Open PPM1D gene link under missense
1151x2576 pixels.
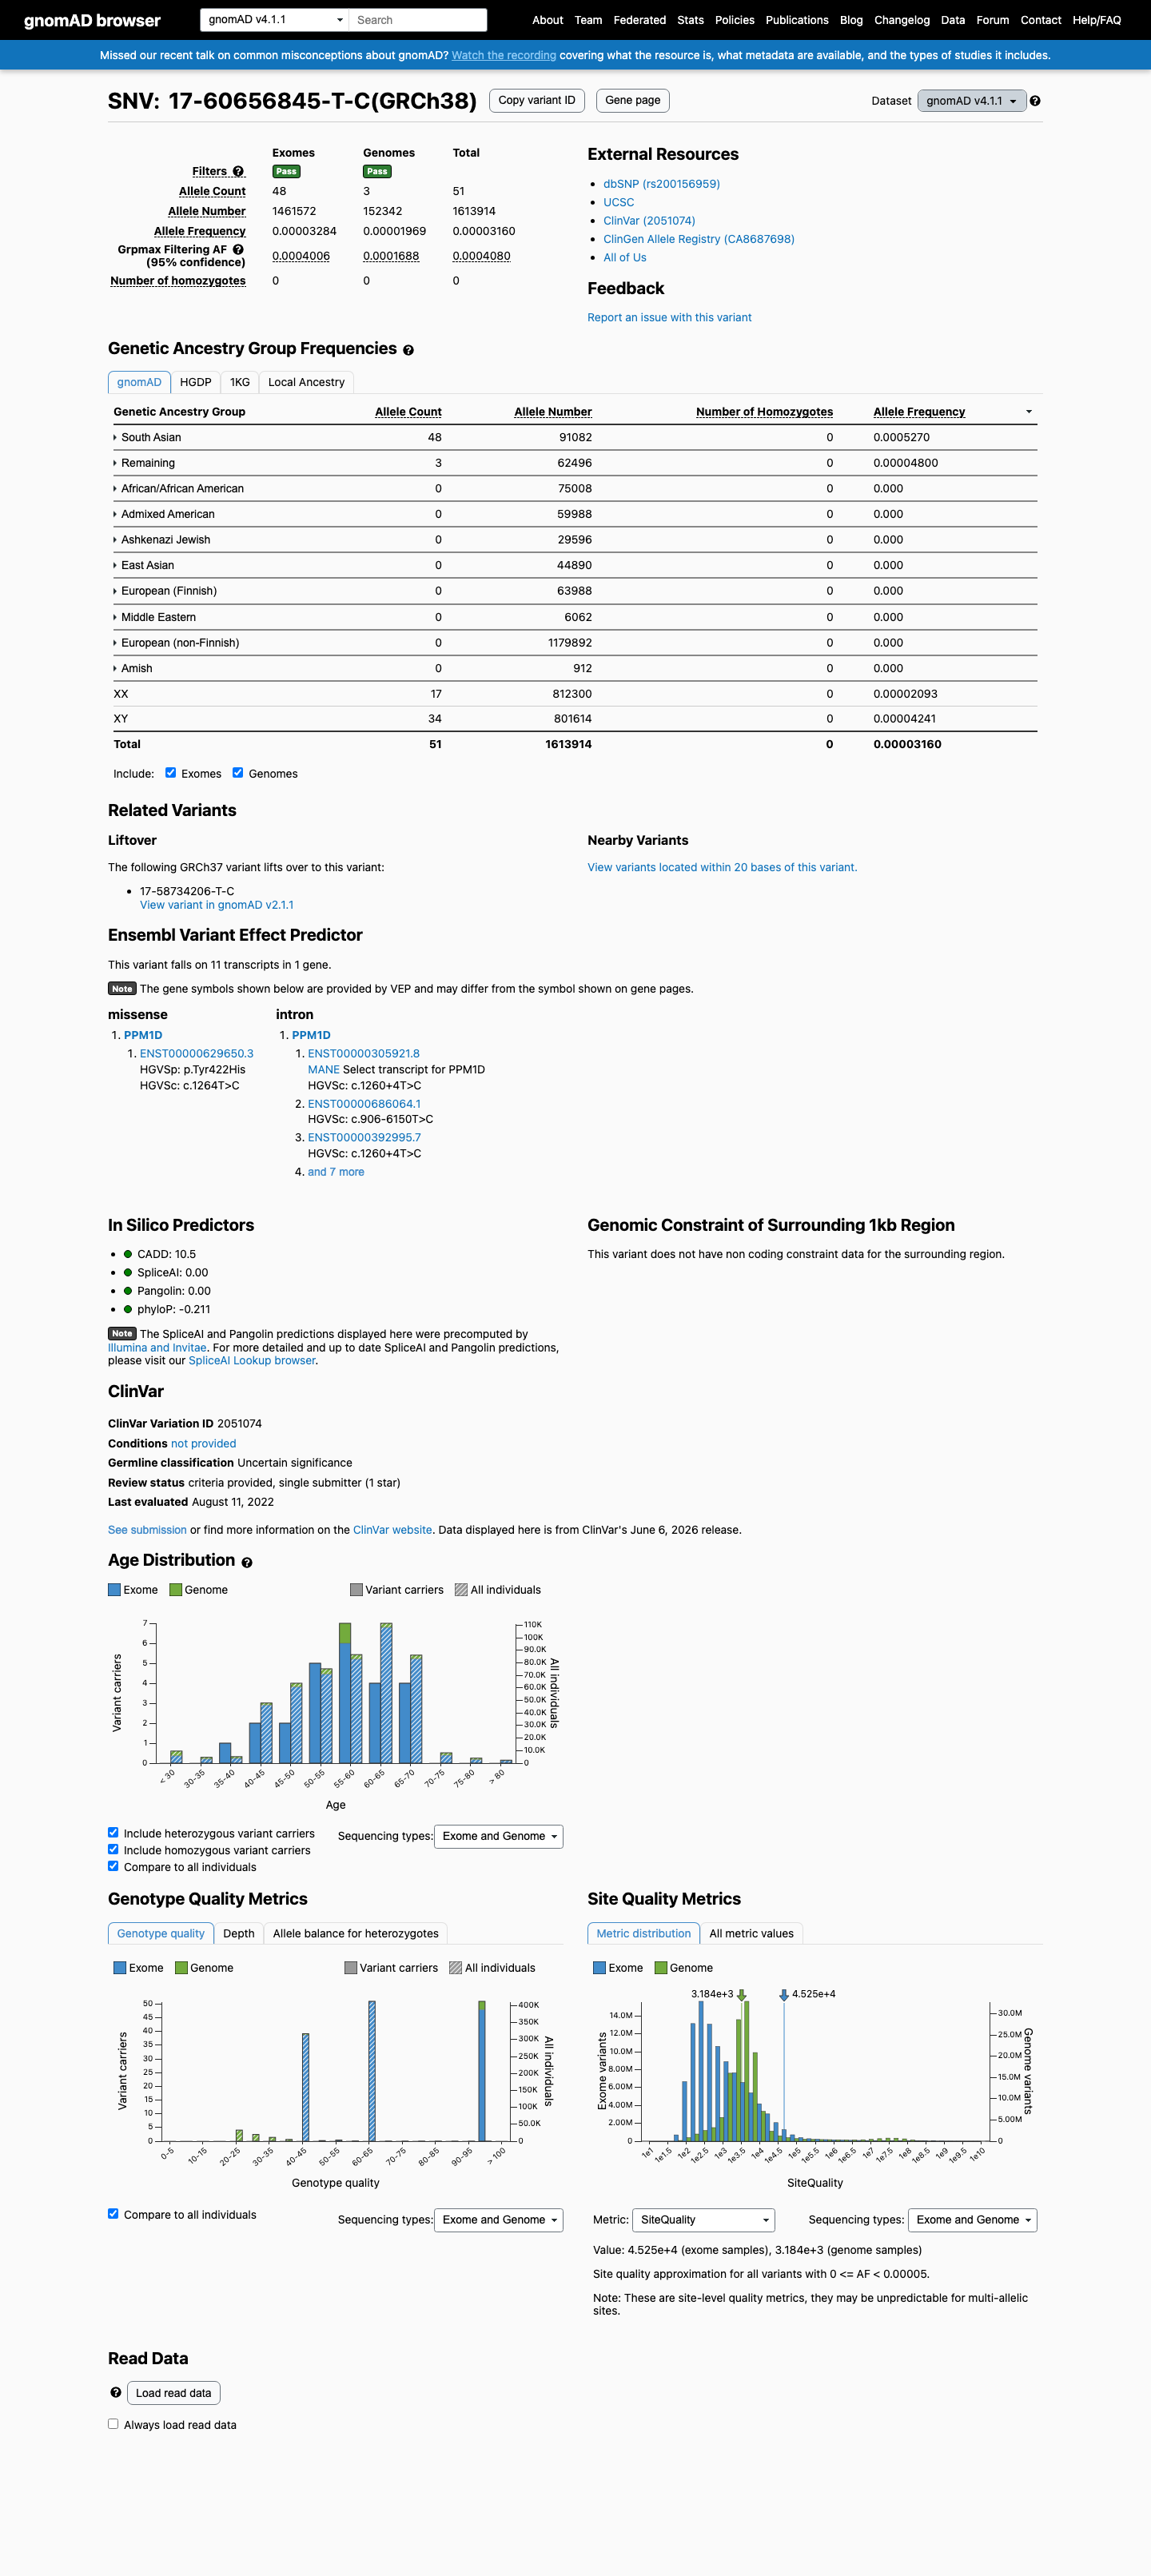coord(143,1036)
